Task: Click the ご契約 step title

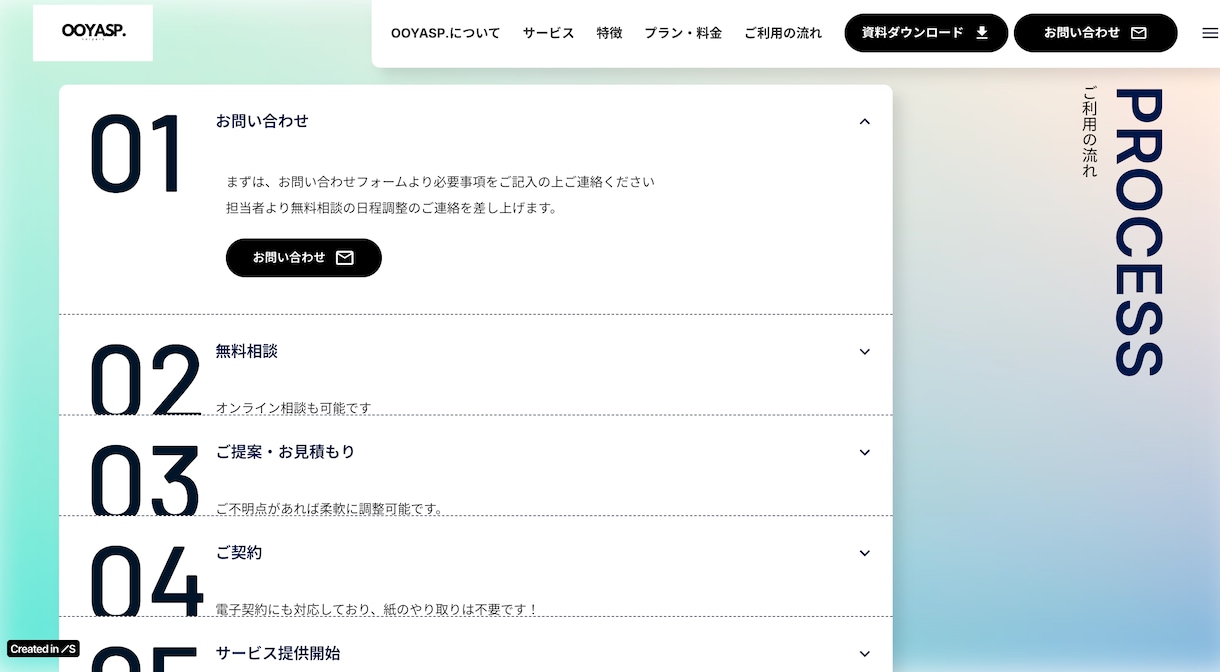Action: pos(239,553)
